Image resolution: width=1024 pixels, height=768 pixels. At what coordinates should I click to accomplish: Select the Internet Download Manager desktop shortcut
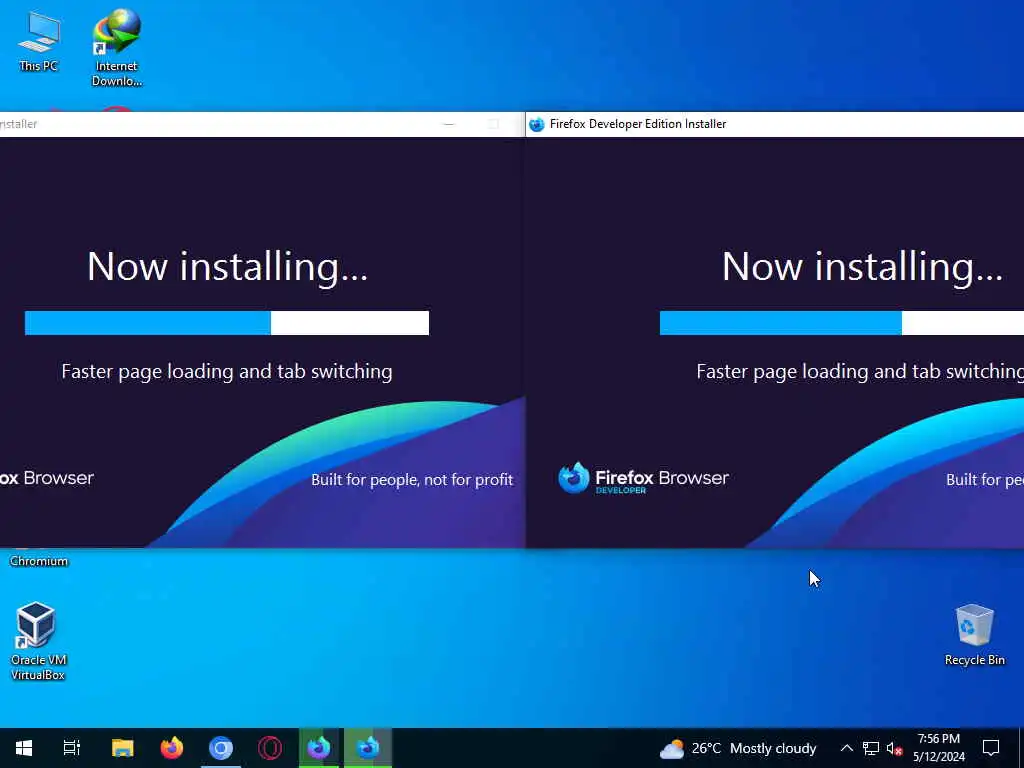116,47
